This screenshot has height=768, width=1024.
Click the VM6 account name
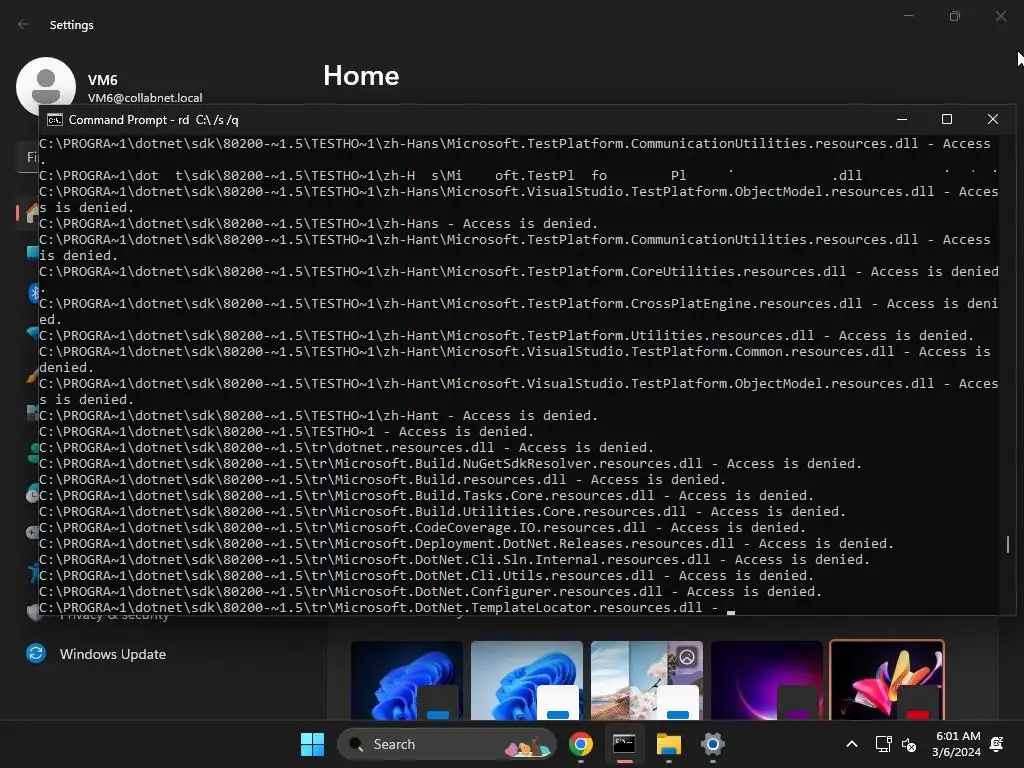[x=103, y=80]
